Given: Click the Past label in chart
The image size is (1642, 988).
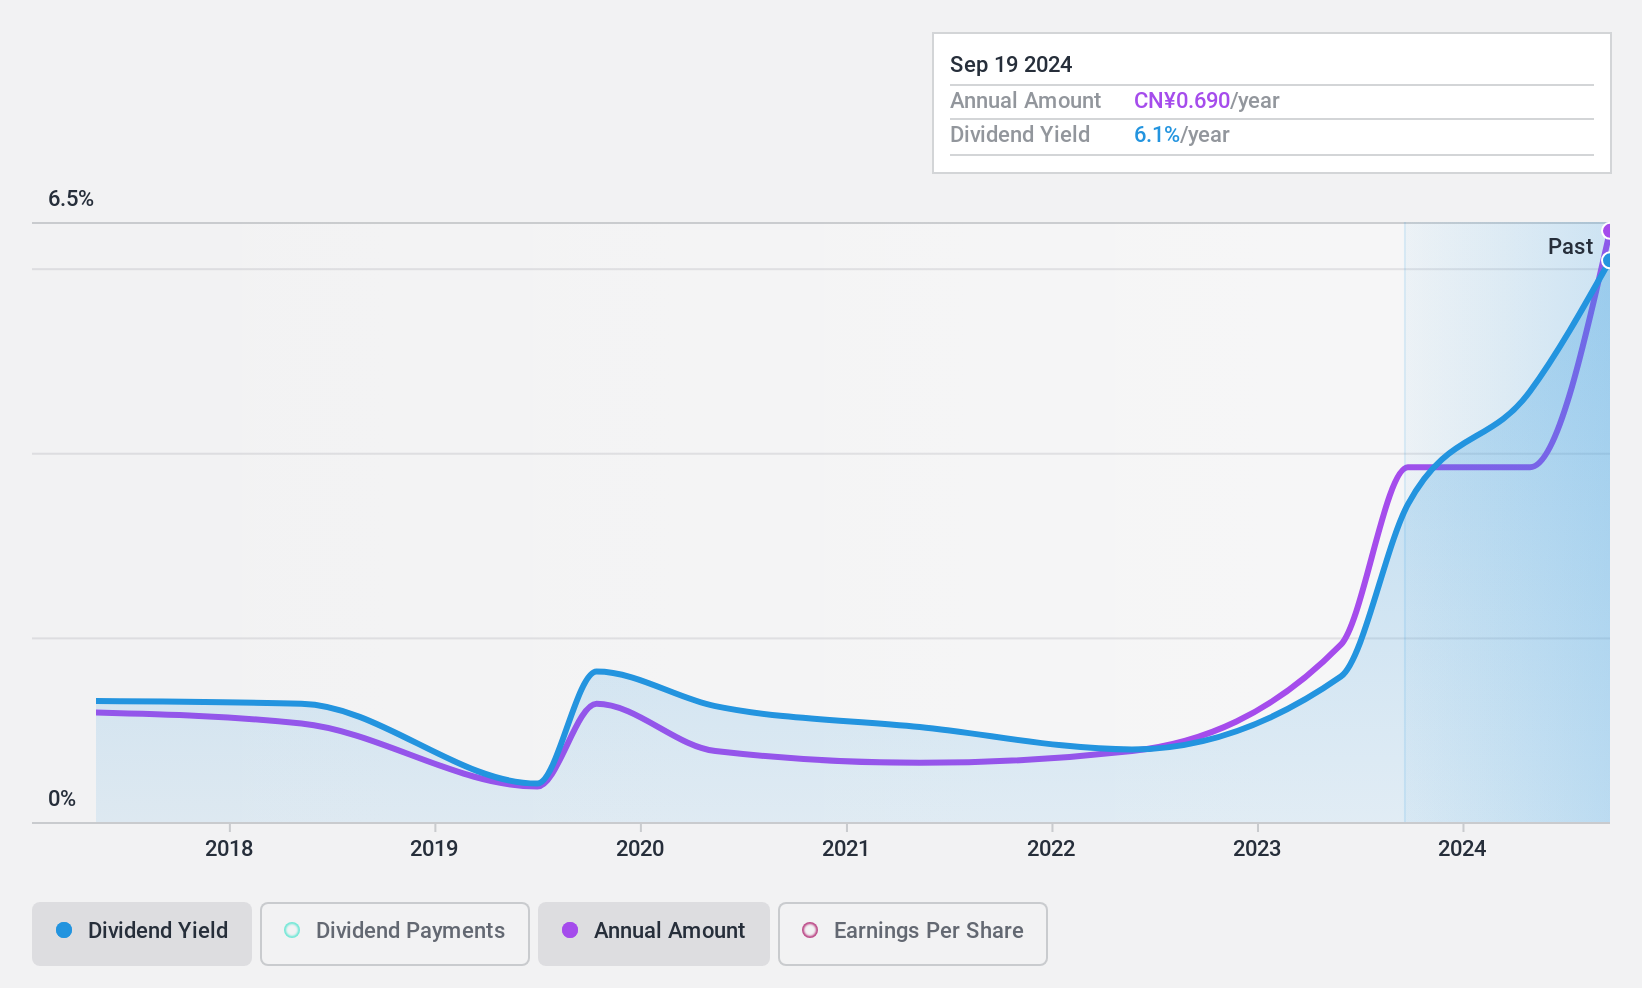Looking at the screenshot, I should pyautogui.click(x=1570, y=246).
